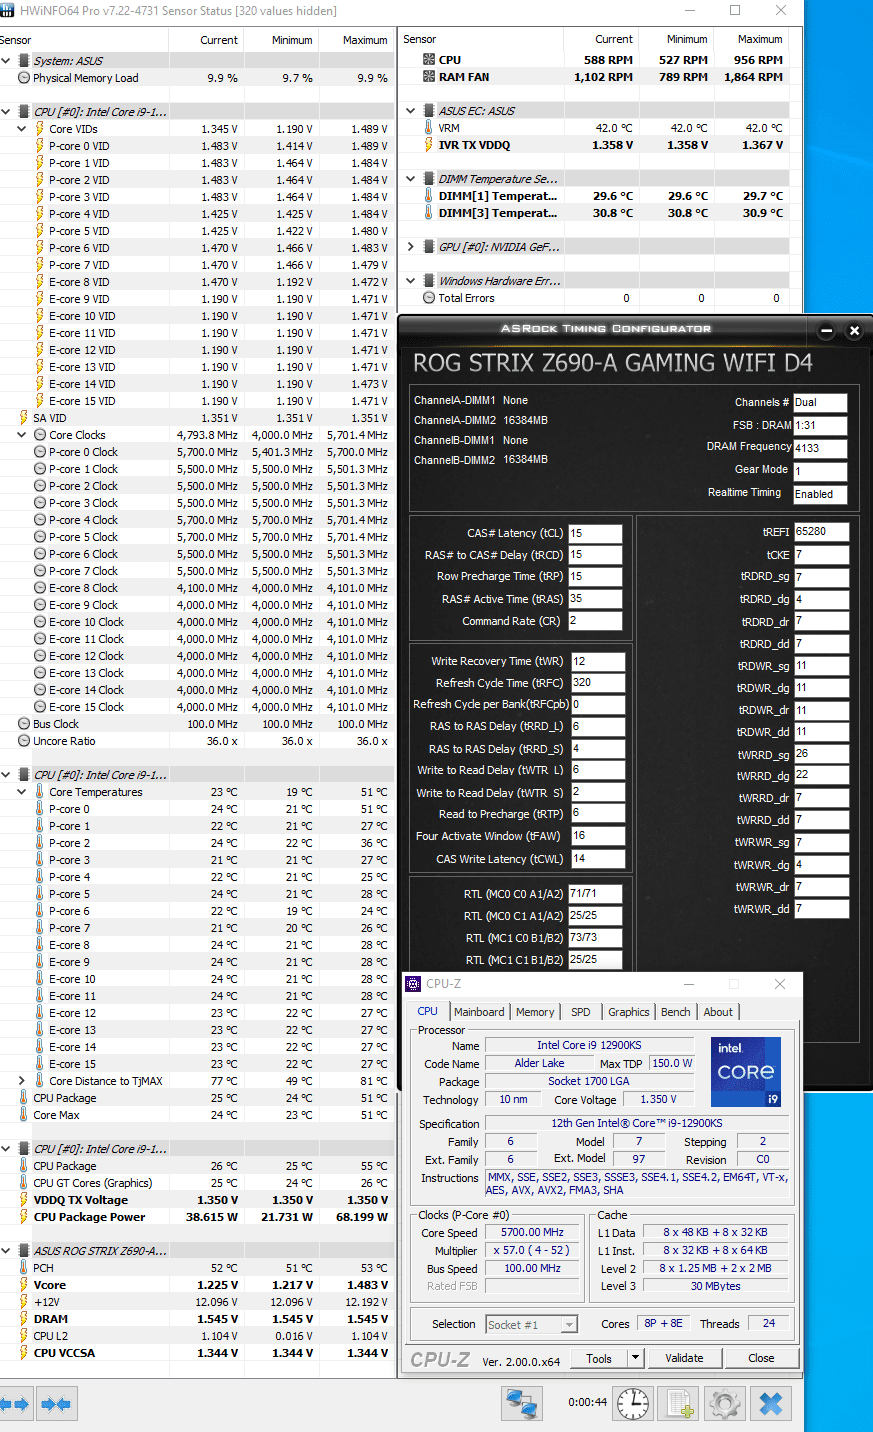Collapse the System: ASUS sensor group

click(x=6, y=61)
